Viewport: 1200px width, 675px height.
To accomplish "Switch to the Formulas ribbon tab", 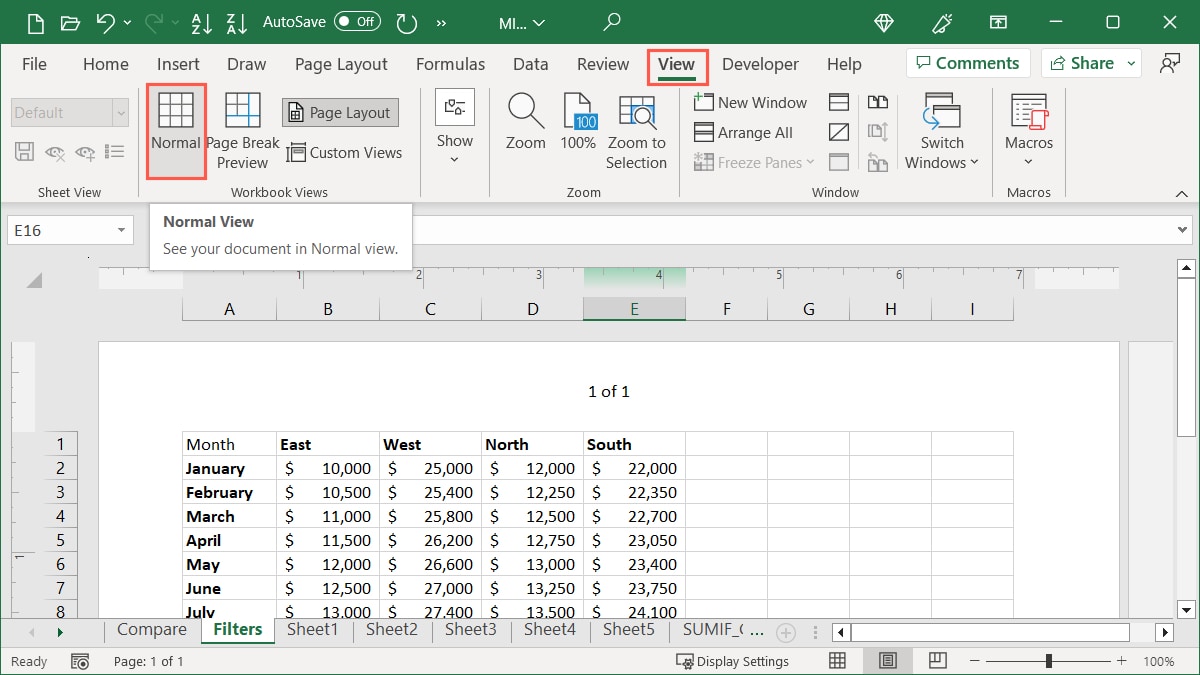I will pos(450,63).
